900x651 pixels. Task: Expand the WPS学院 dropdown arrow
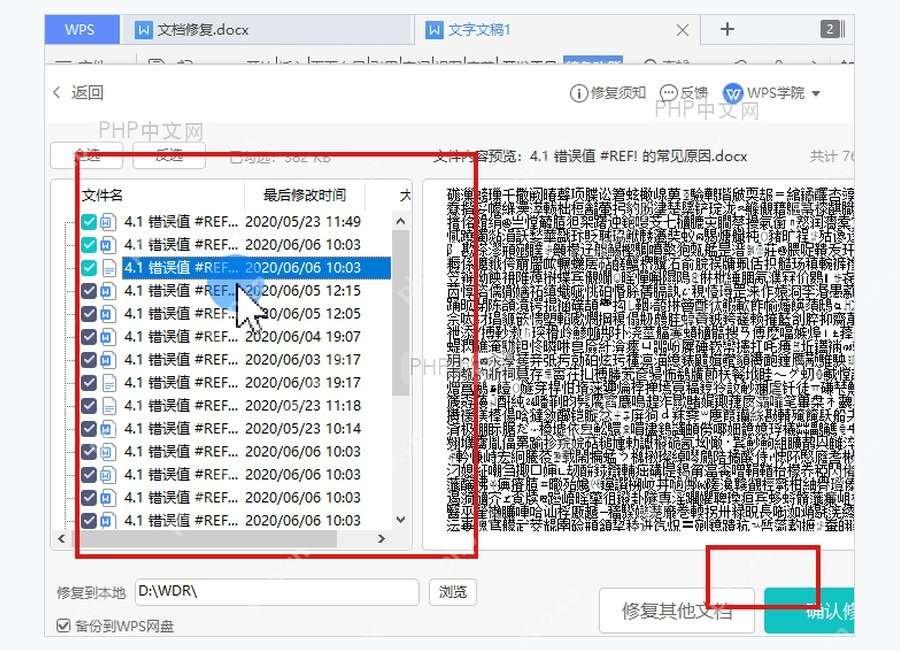(816, 93)
